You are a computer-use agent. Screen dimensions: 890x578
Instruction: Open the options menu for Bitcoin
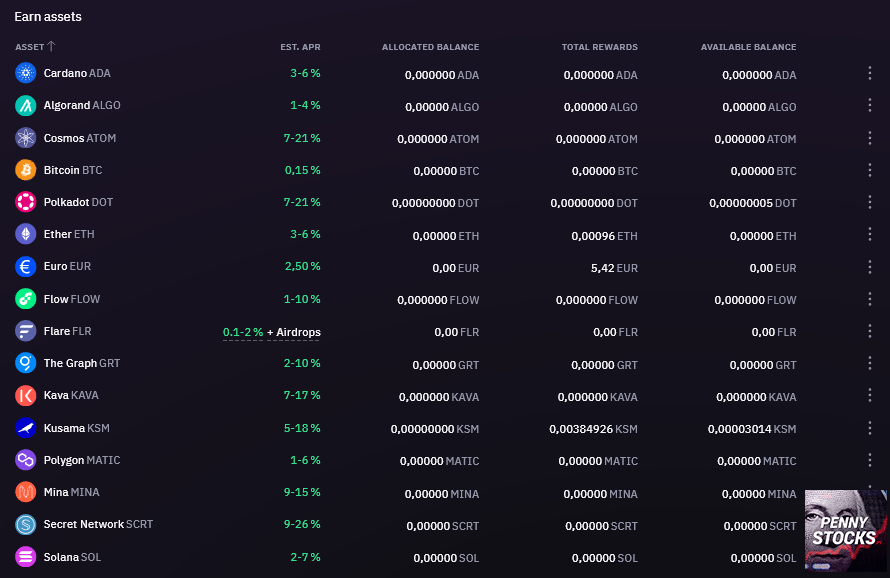869,170
